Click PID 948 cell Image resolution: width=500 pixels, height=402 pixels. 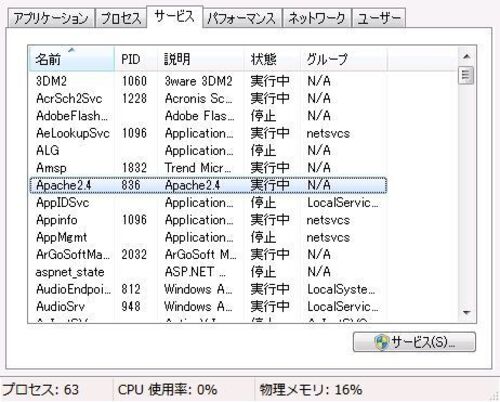pyautogui.click(x=131, y=306)
